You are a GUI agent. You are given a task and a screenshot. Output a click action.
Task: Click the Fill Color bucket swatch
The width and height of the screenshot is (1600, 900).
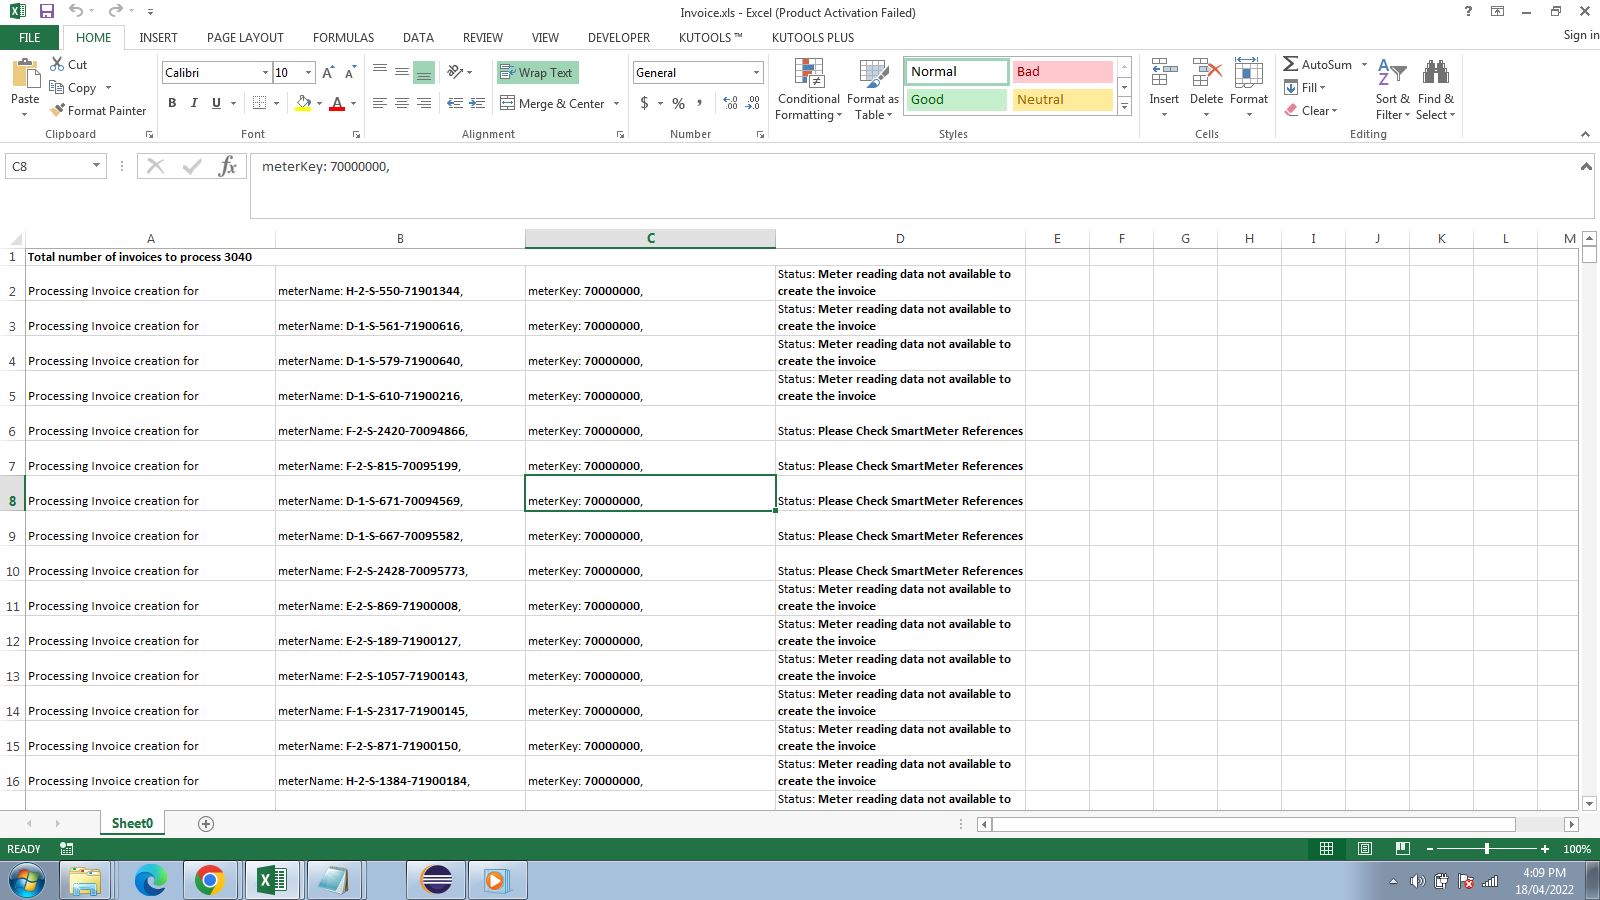[303, 103]
